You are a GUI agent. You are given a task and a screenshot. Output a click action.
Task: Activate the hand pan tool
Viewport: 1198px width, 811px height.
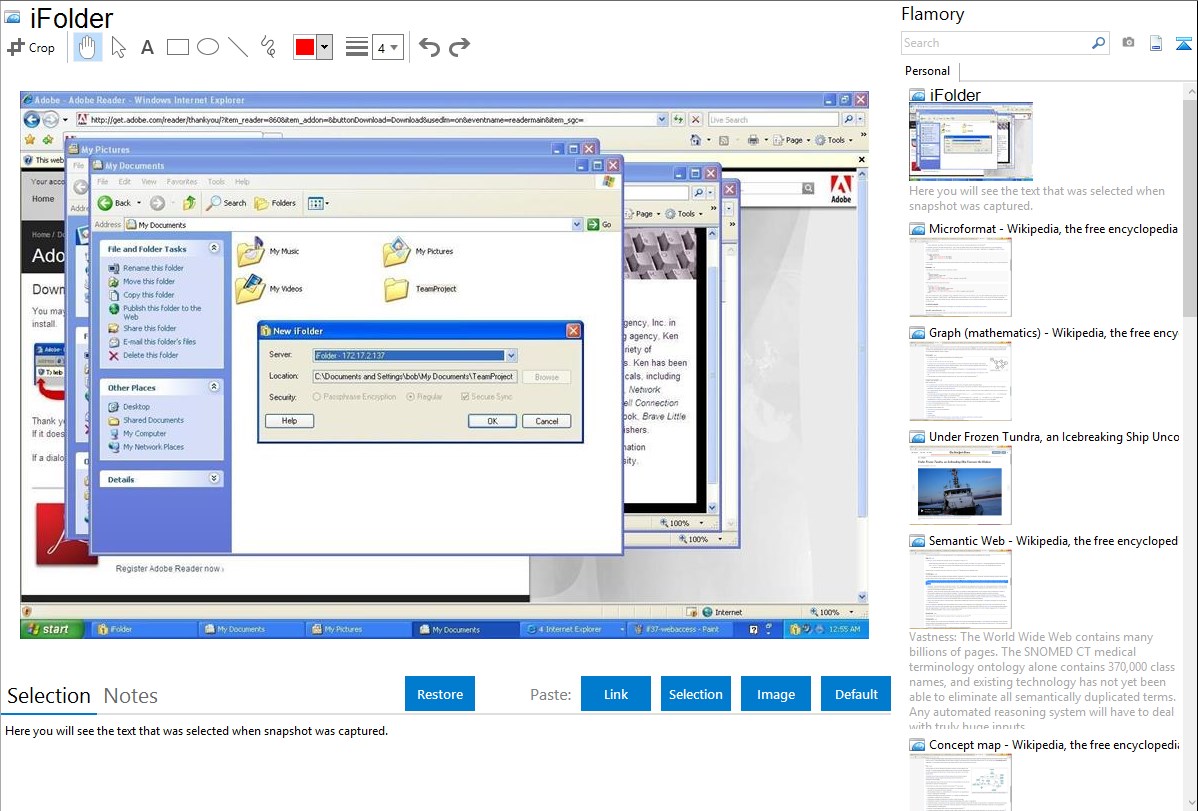pos(87,47)
